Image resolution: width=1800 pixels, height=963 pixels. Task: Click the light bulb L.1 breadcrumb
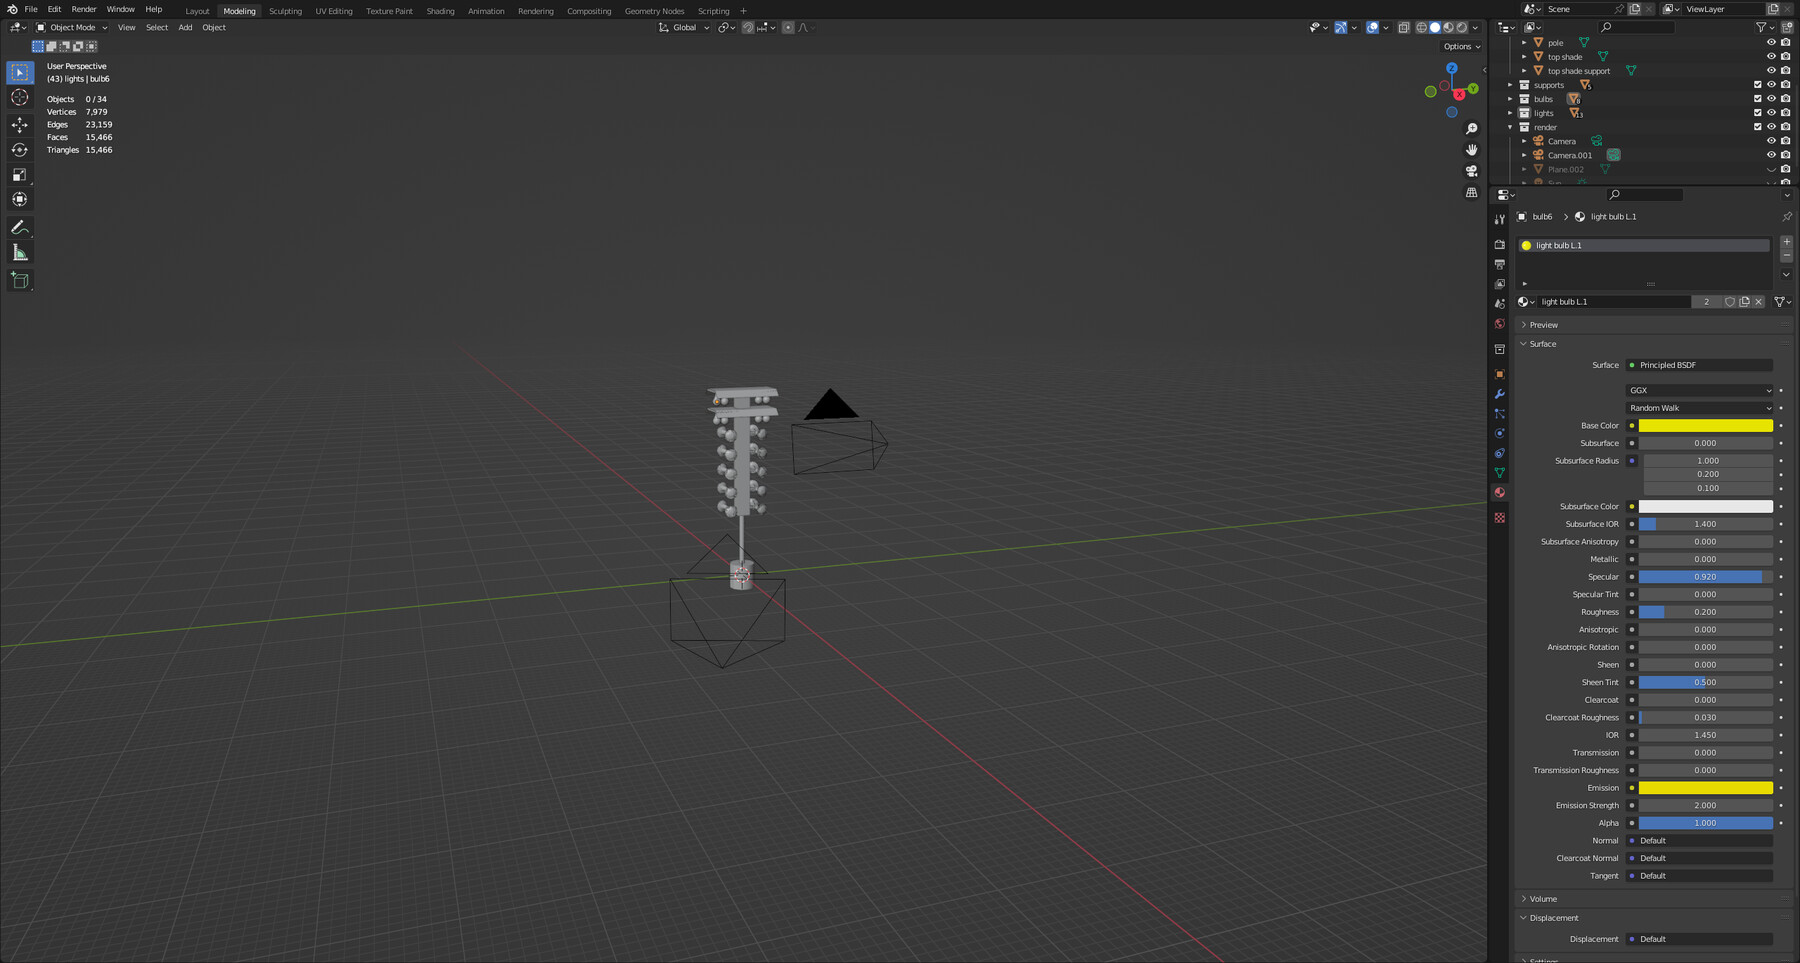pos(1611,216)
